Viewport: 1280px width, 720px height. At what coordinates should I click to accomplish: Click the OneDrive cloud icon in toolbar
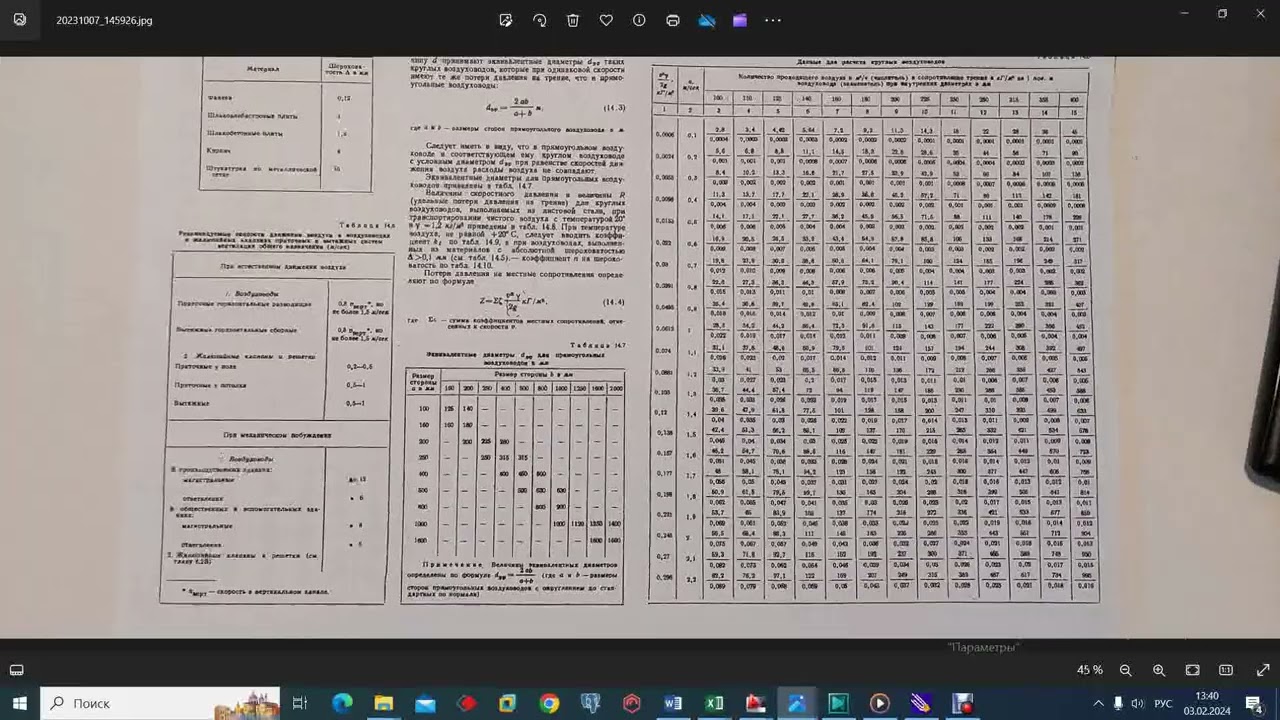coord(707,20)
